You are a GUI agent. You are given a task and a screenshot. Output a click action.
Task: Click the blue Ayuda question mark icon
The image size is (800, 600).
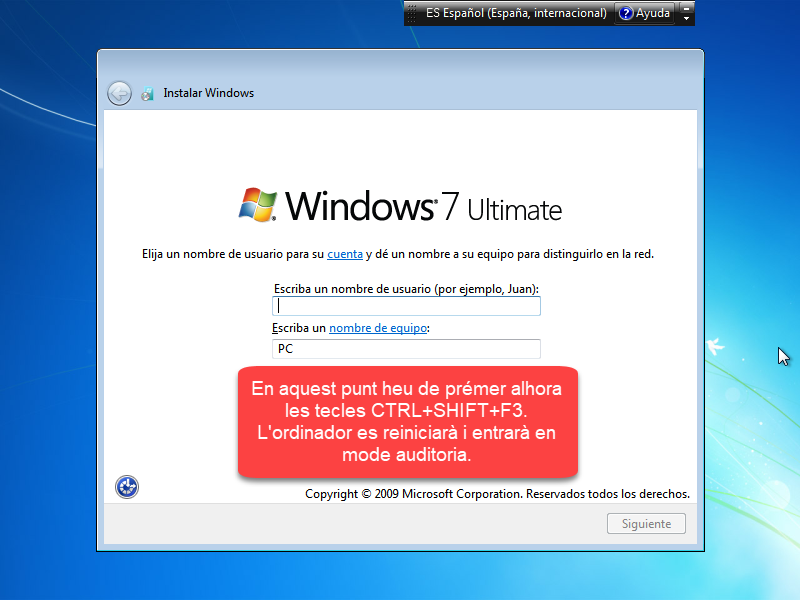pos(626,13)
